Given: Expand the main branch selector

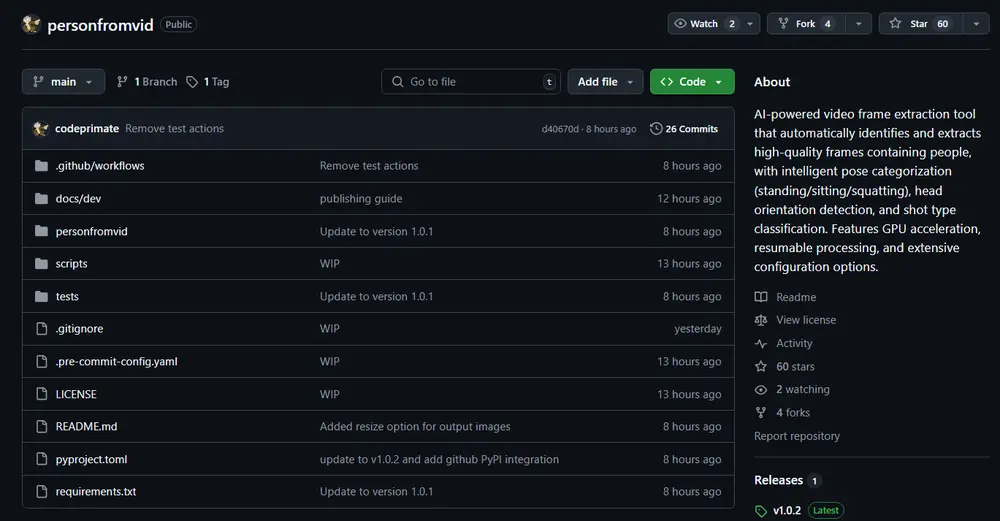Looking at the screenshot, I should [x=63, y=82].
